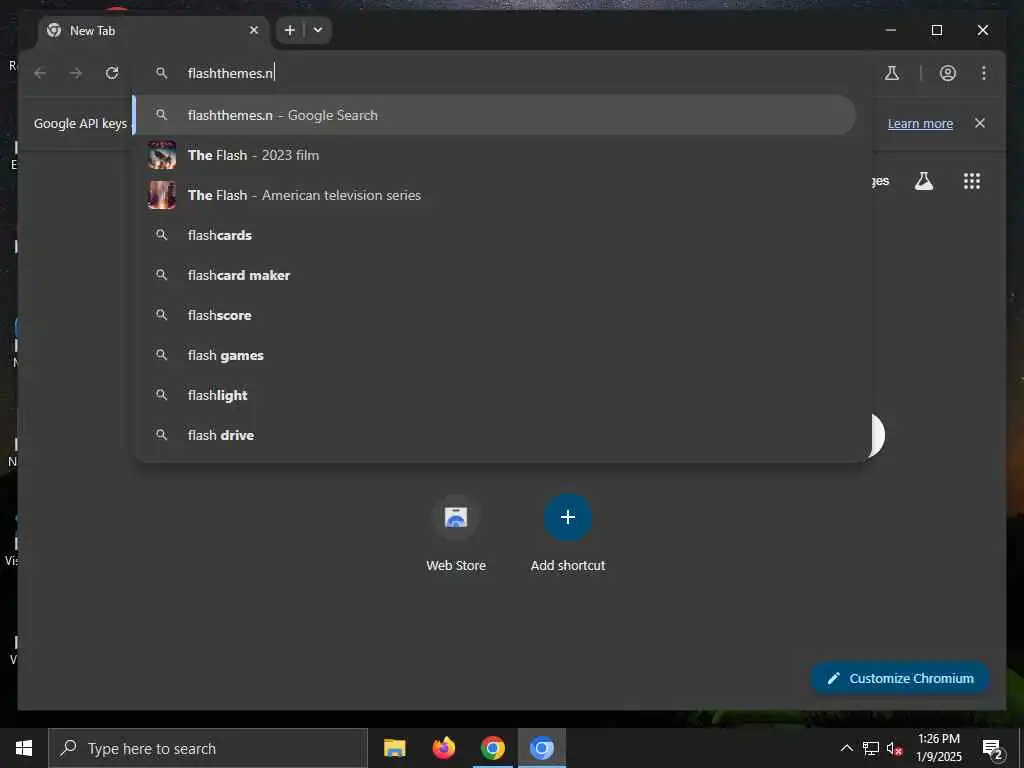This screenshot has width=1024, height=768.
Task: Reload the page with the refresh icon
Action: (112, 72)
